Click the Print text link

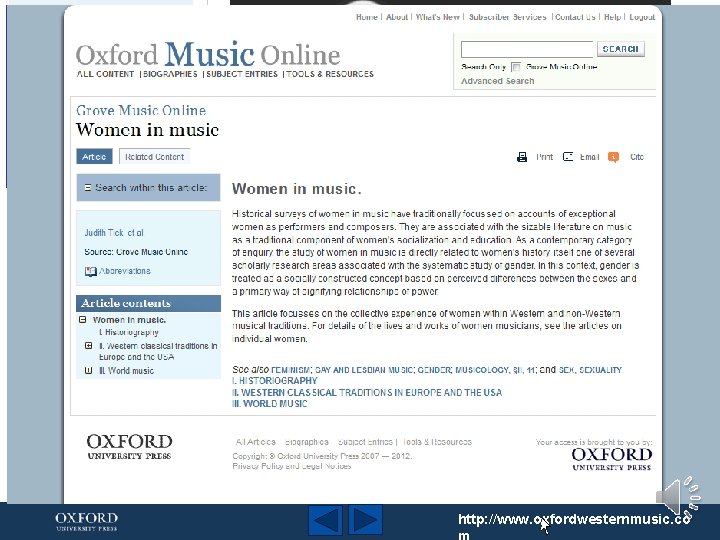[x=545, y=157]
